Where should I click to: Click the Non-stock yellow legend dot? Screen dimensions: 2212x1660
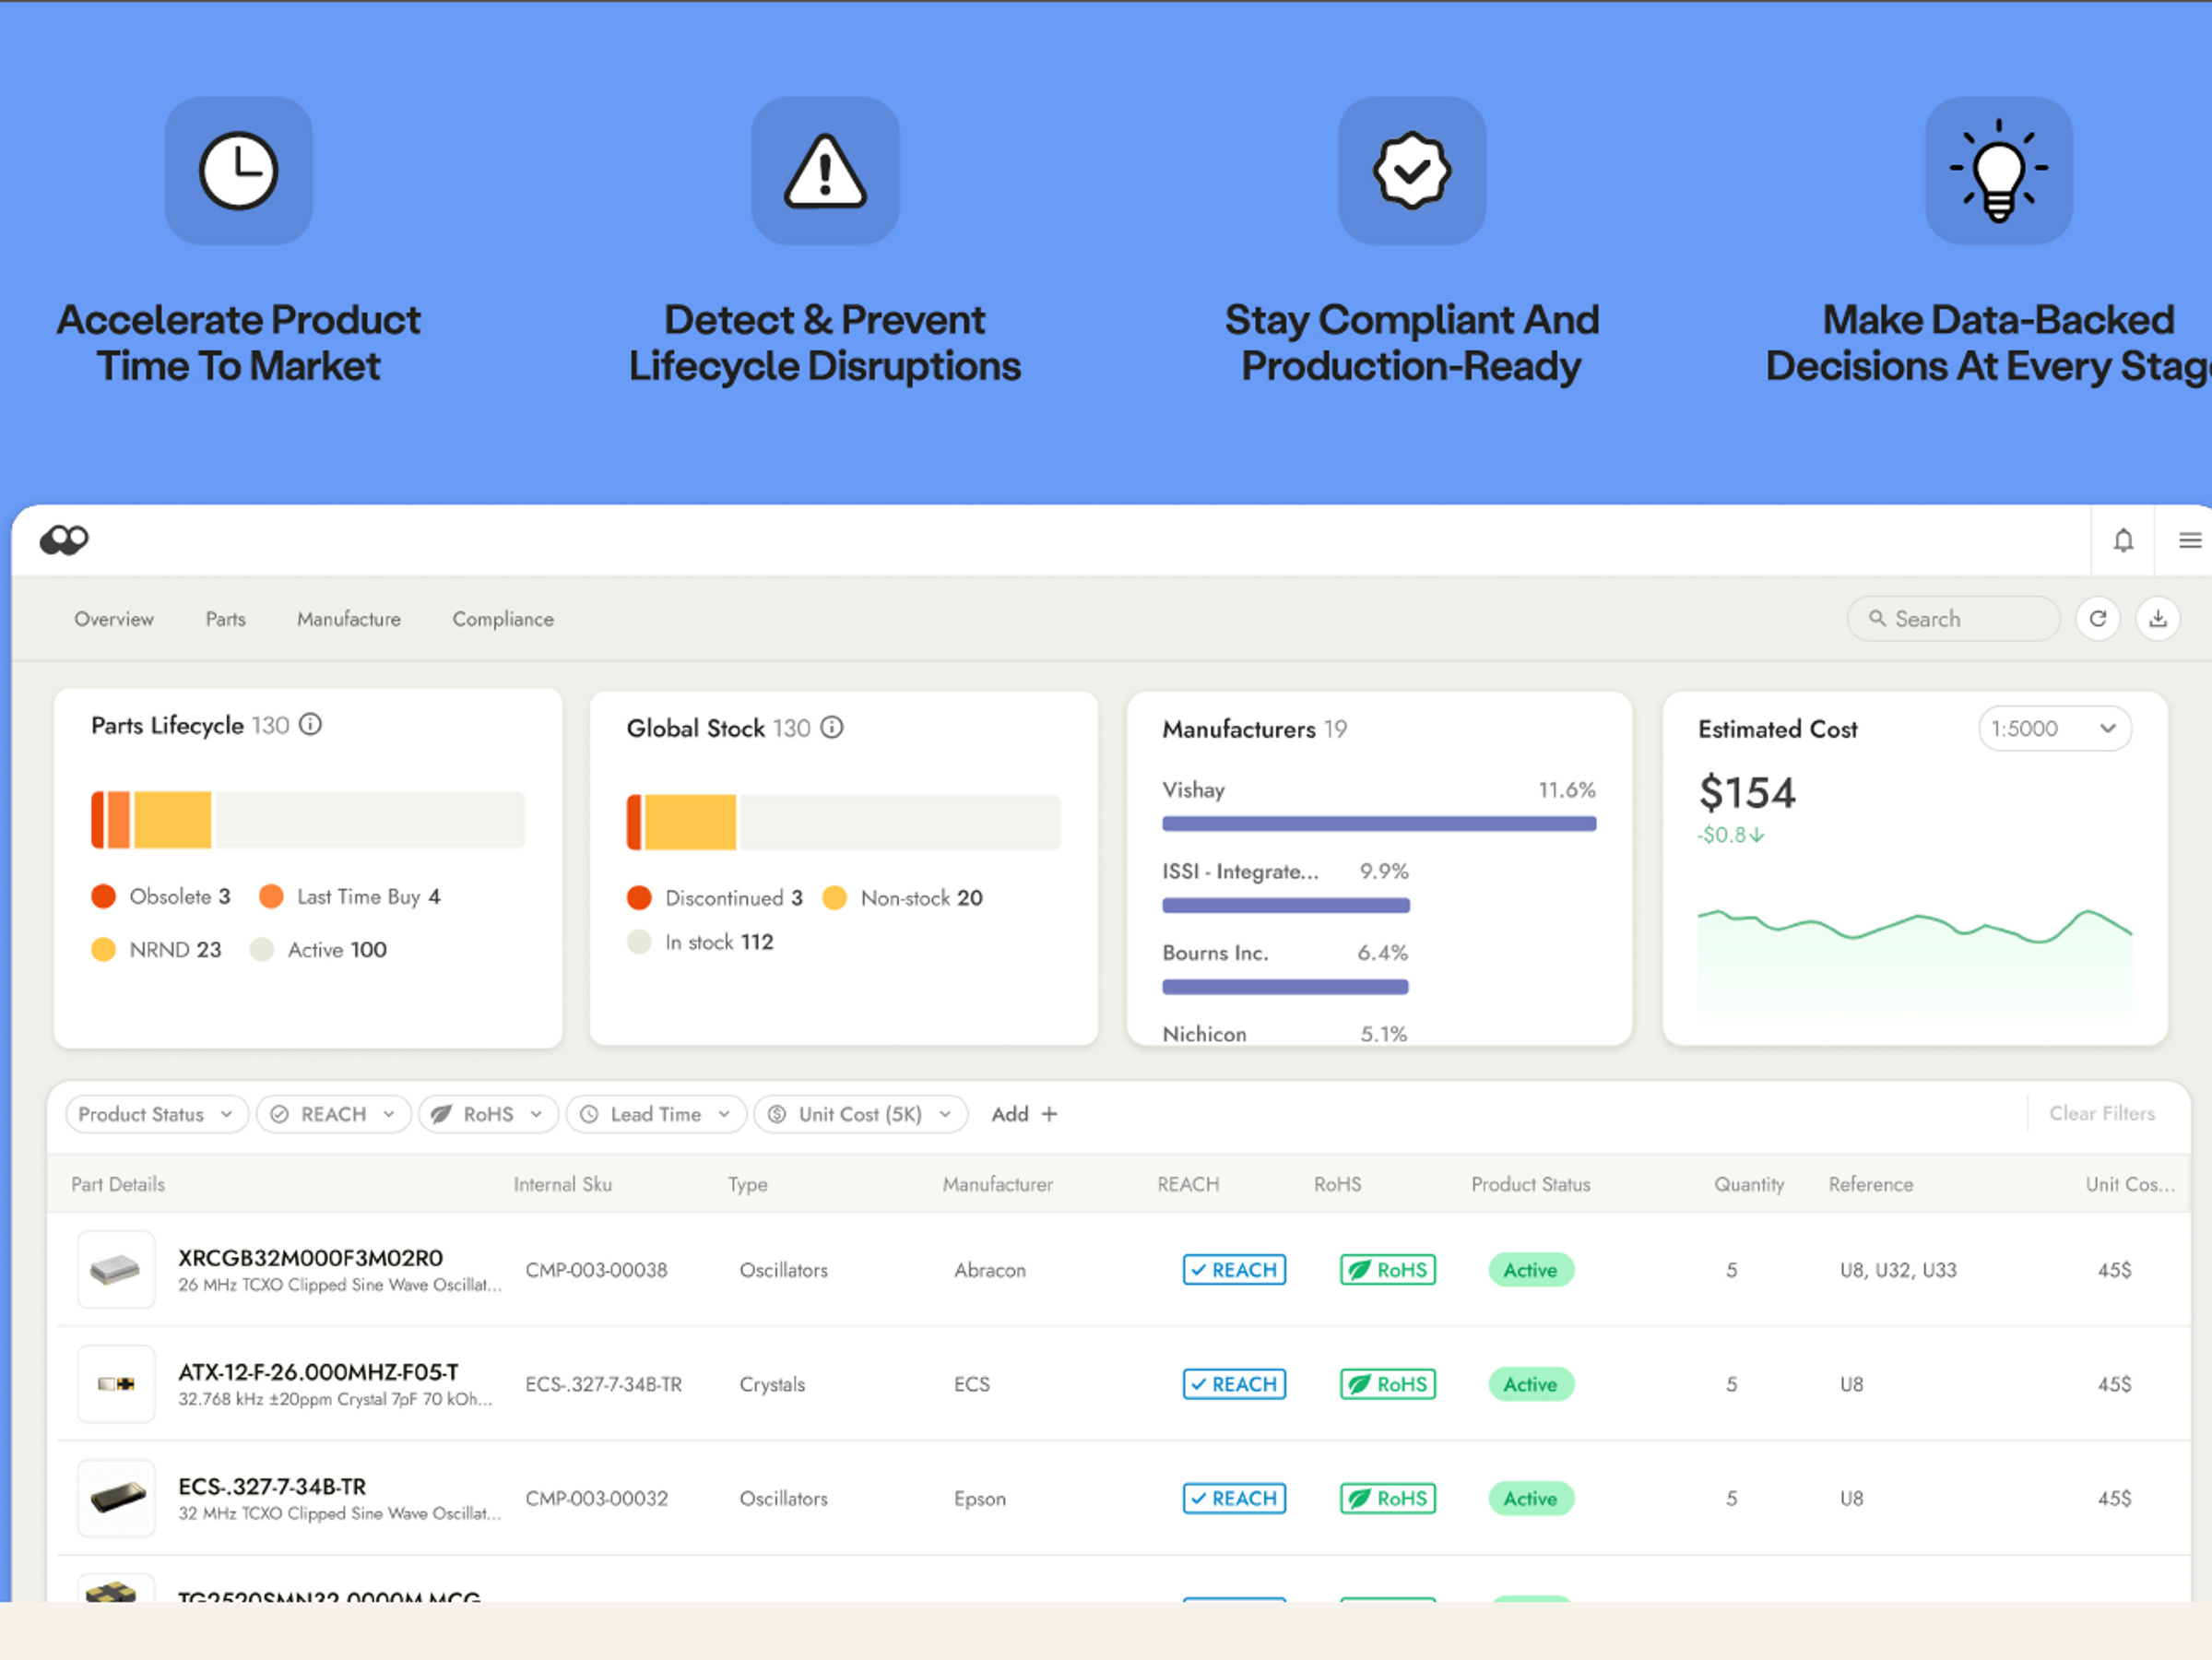pyautogui.click(x=835, y=898)
